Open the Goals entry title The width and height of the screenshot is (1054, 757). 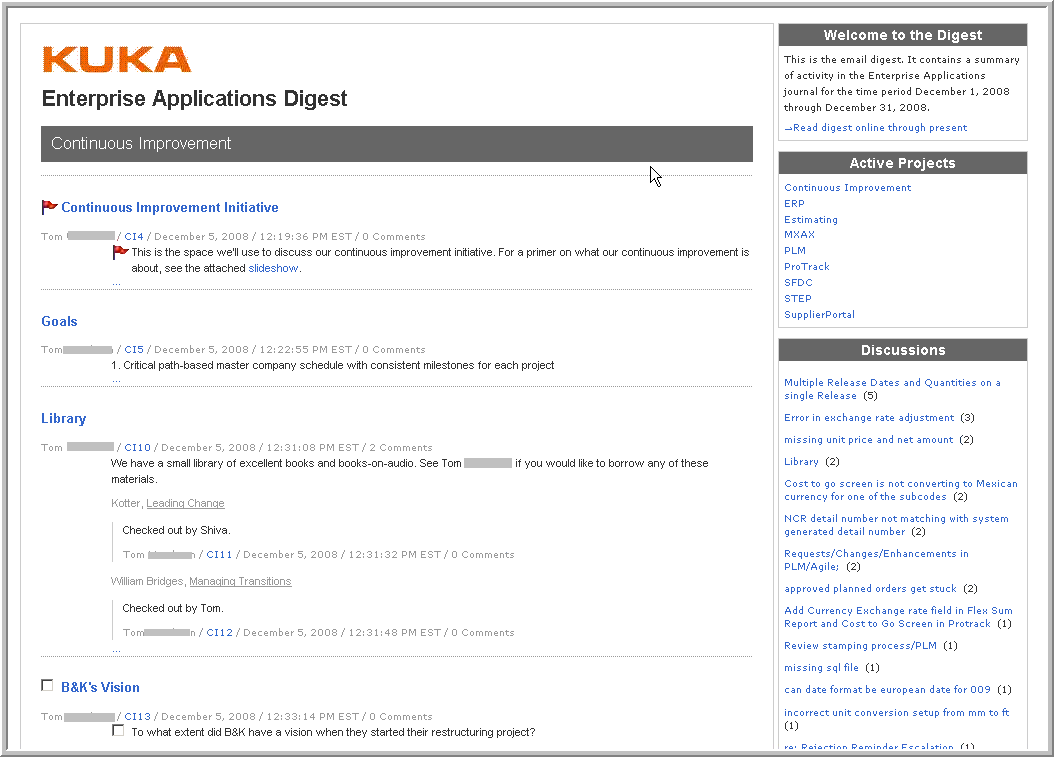[59, 321]
